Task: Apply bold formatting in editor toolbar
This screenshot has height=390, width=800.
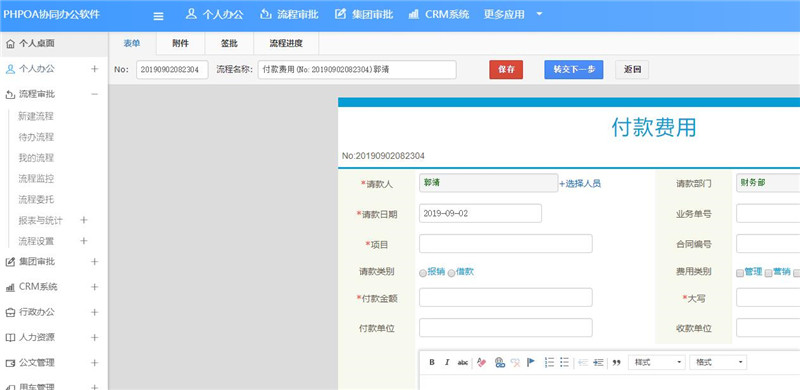Action: [x=432, y=362]
